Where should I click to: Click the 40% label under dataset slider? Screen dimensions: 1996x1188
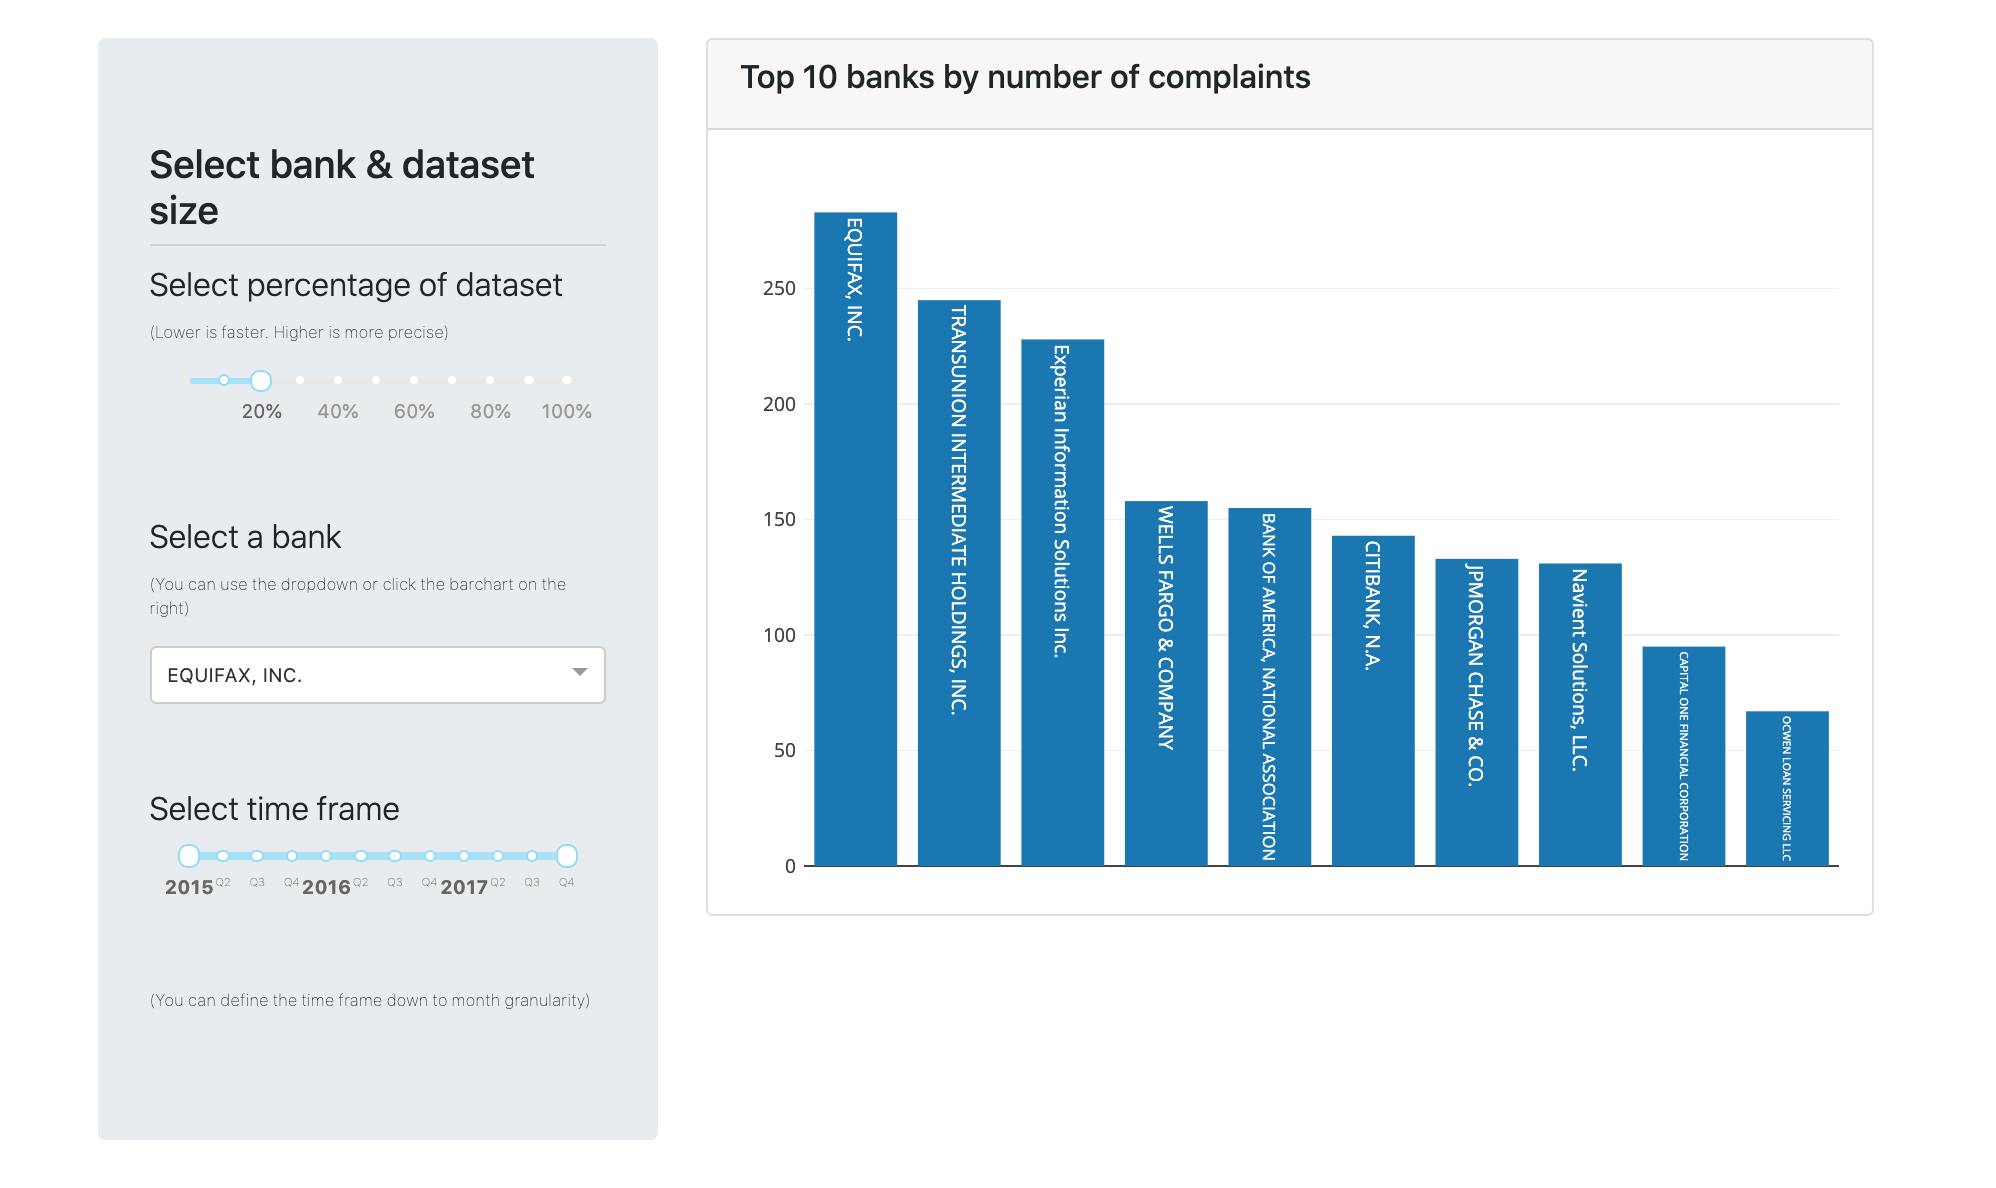click(x=338, y=411)
